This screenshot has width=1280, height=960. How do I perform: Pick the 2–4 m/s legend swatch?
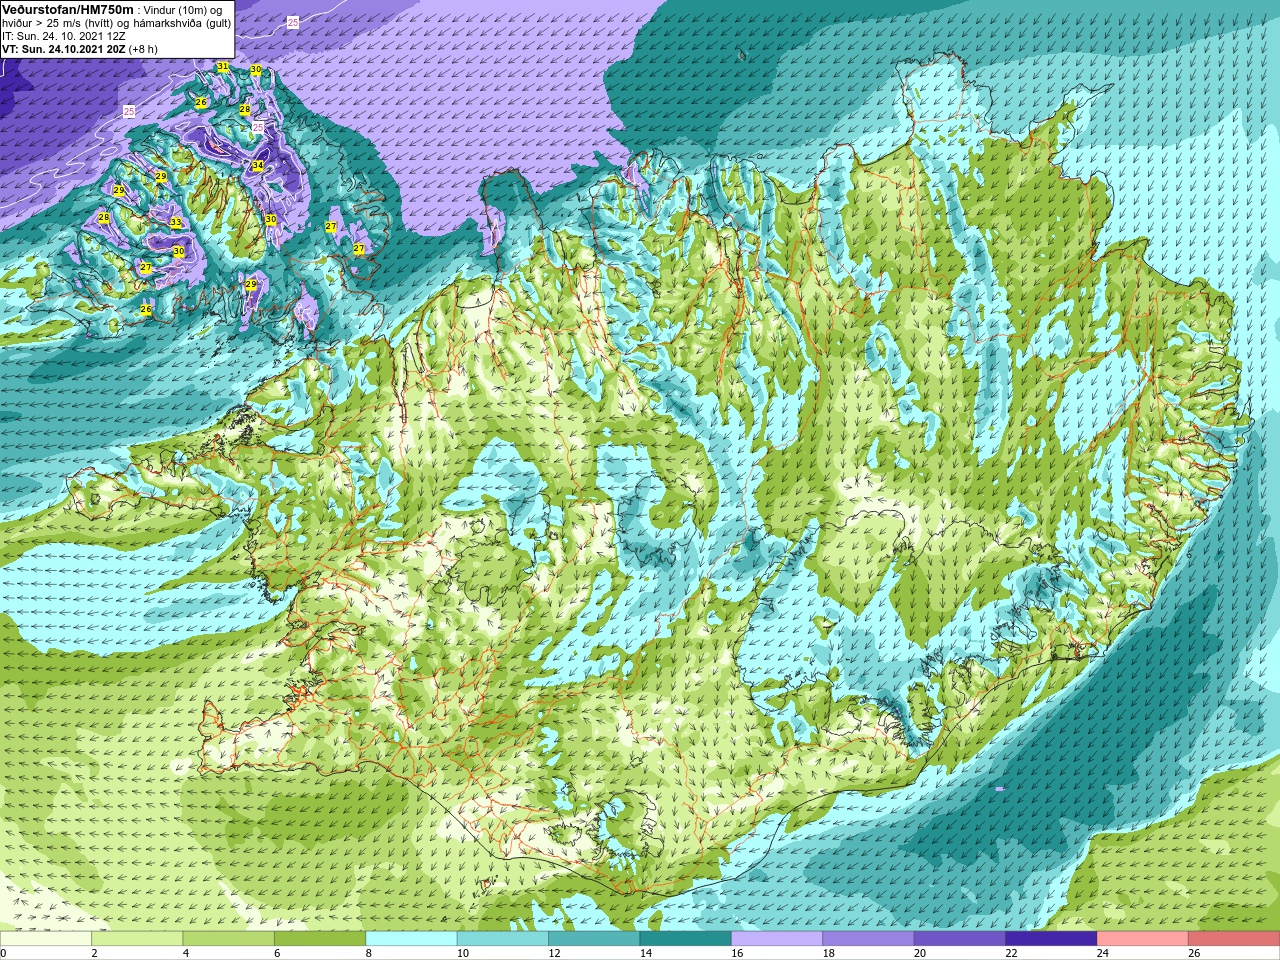pyautogui.click(x=137, y=939)
